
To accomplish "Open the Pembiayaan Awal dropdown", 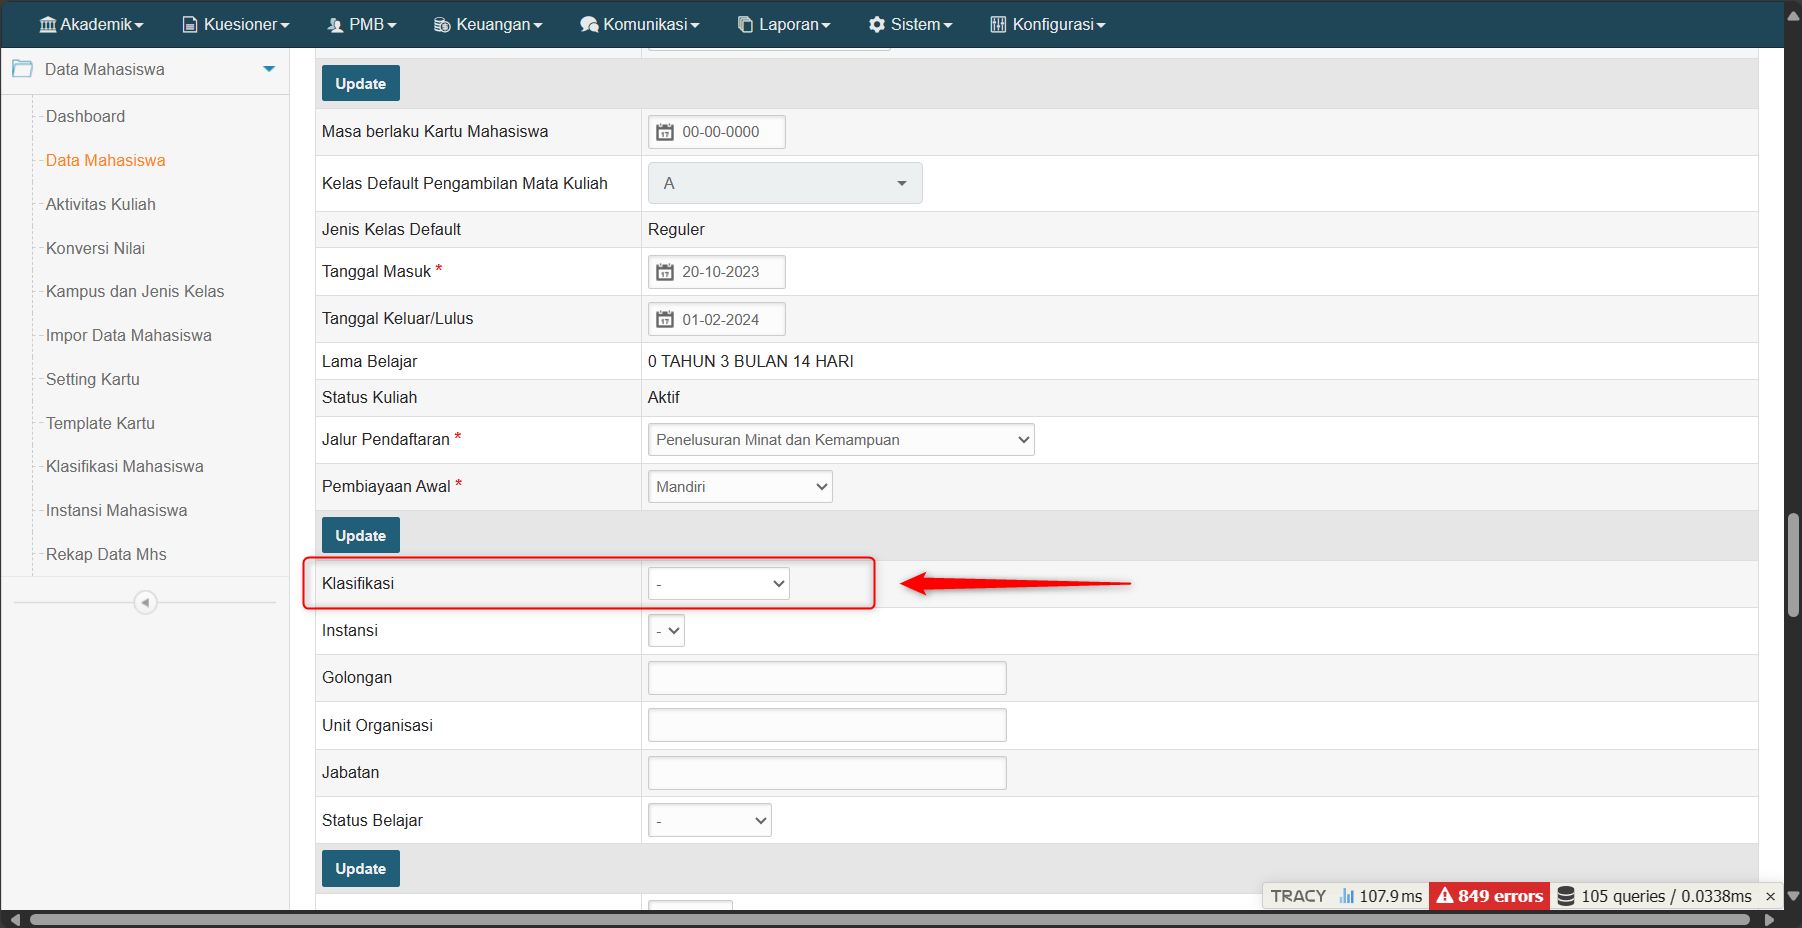I will [x=740, y=487].
